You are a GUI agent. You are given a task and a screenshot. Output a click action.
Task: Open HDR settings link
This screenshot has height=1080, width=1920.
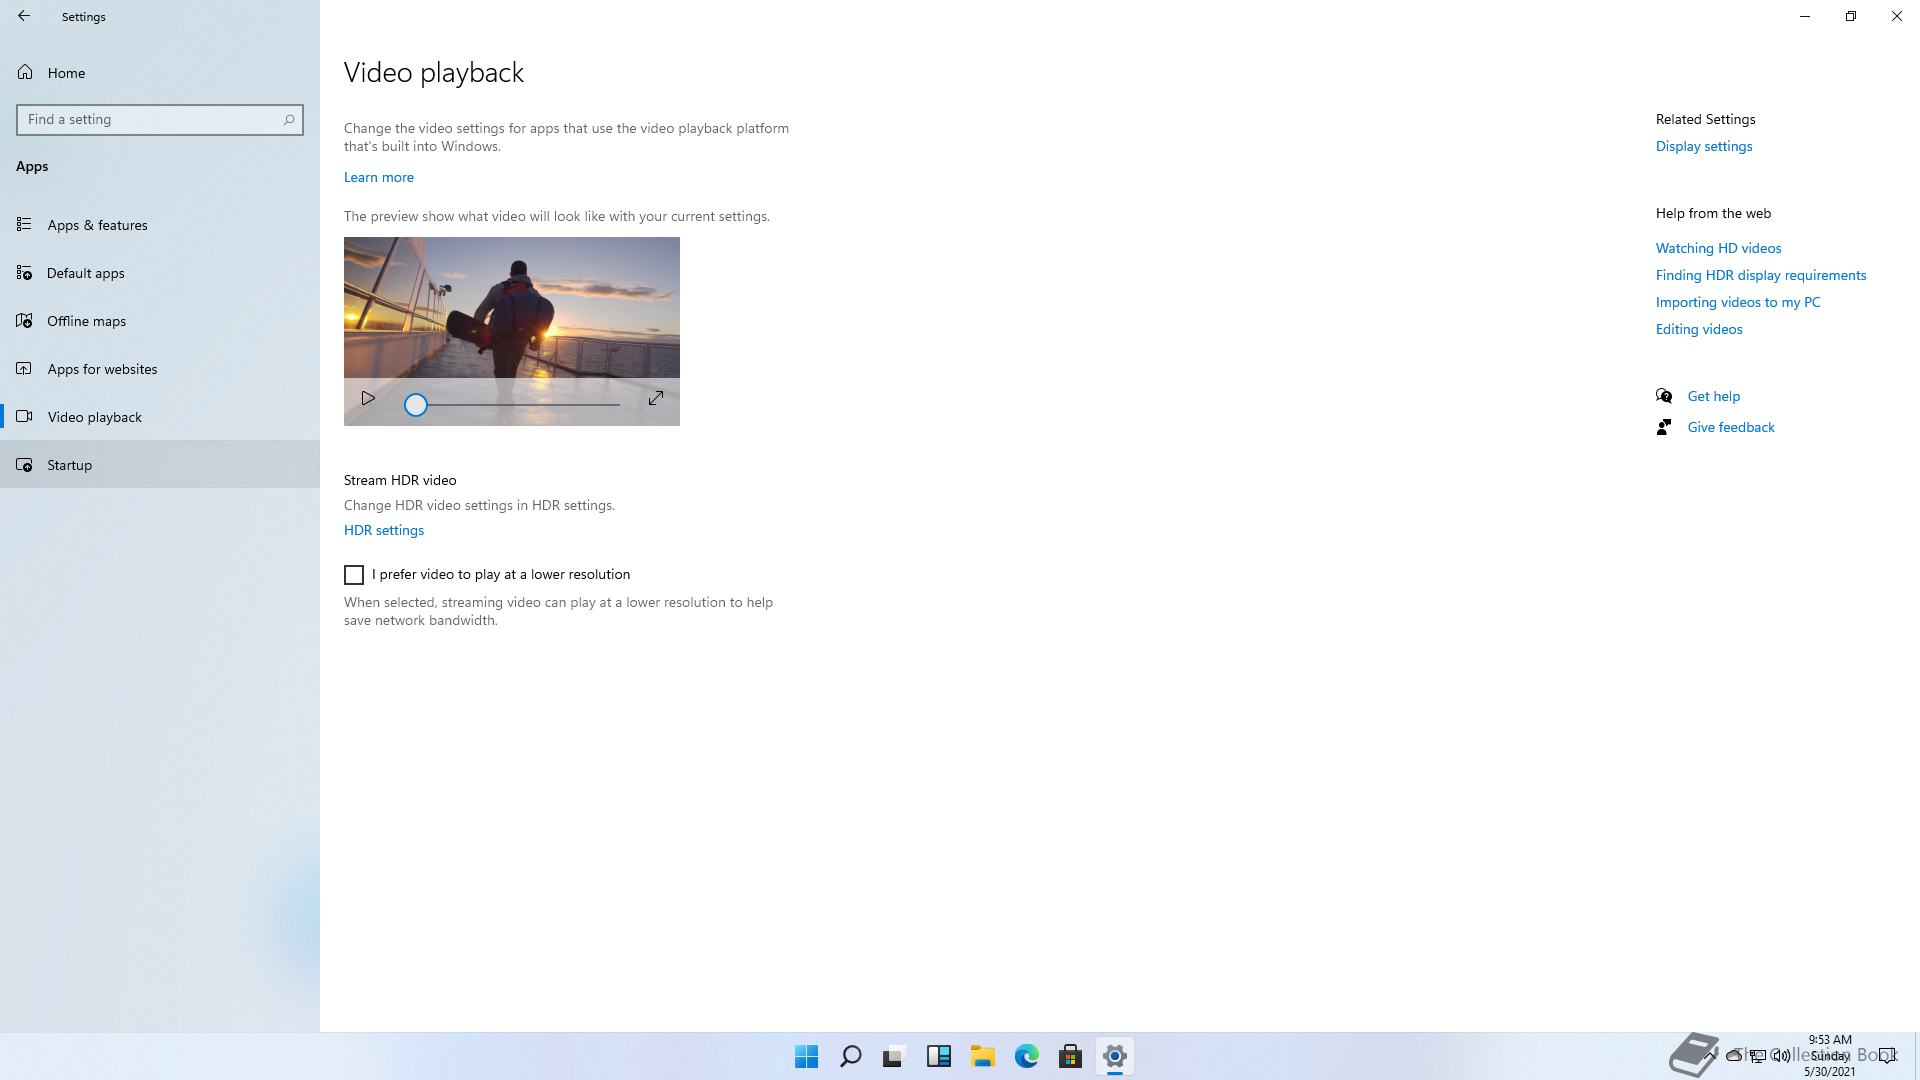pyautogui.click(x=384, y=530)
